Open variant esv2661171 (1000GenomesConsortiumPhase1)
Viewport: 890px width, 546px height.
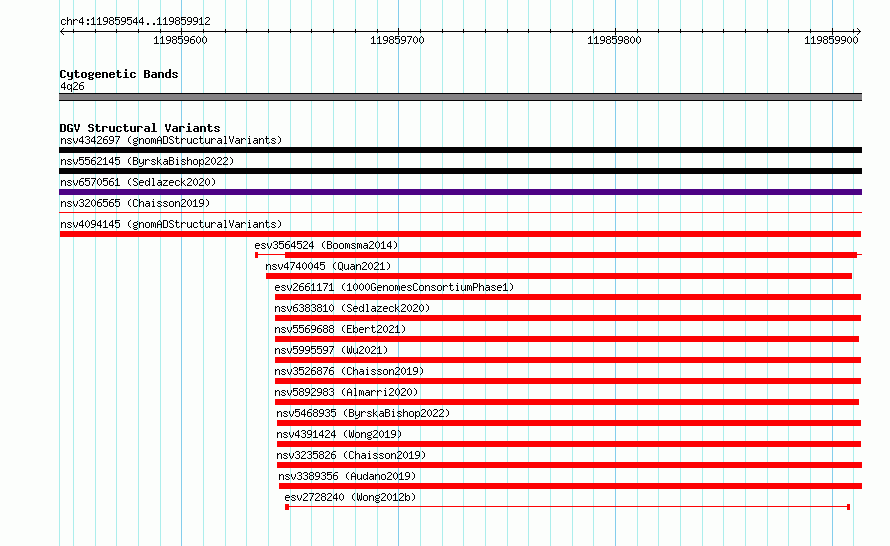click(394, 287)
